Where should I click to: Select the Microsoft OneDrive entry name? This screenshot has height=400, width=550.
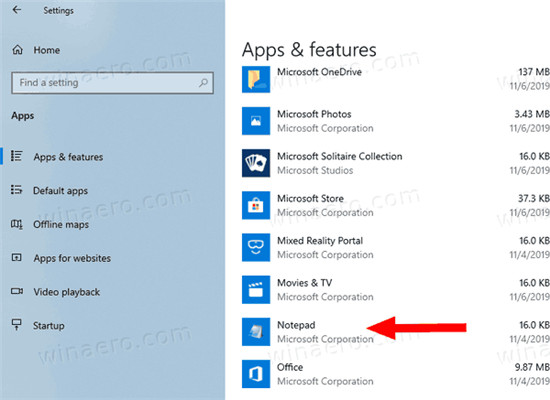click(x=320, y=72)
